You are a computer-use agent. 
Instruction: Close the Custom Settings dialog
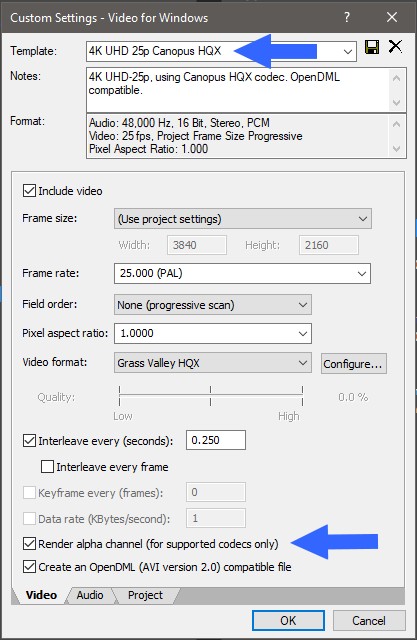(x=392, y=17)
